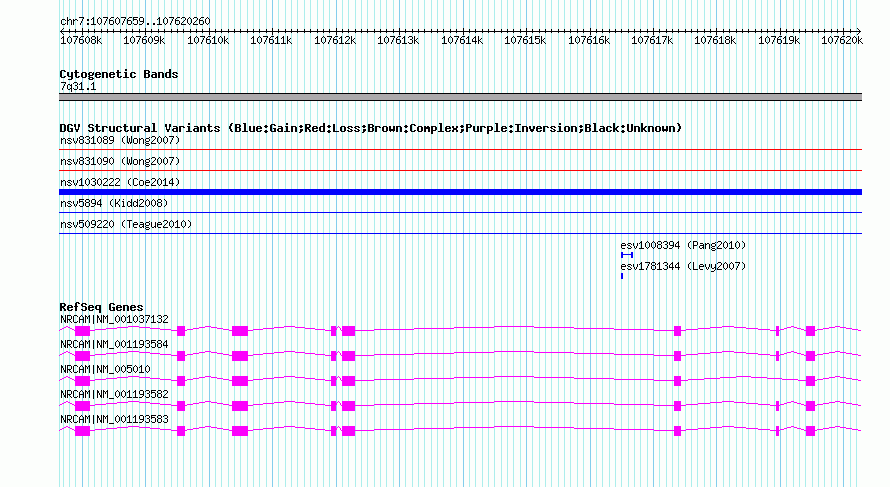Click the 107620k ruler tick label
890x487 pixels.
coord(842,40)
